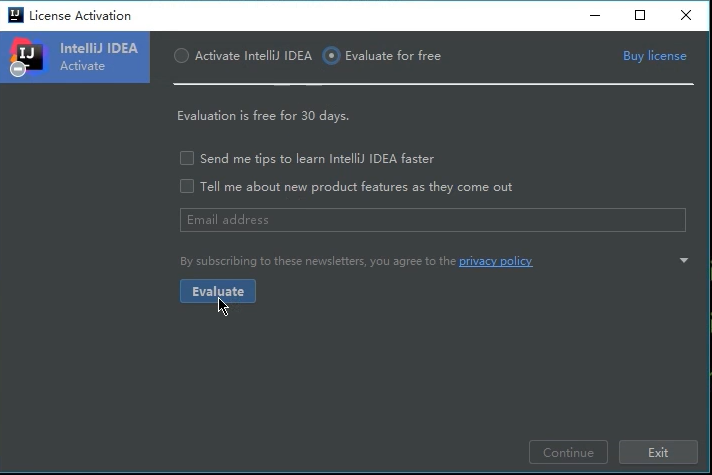The width and height of the screenshot is (712, 475).
Task: Click the Evaluation is free for 30 days text
Action: coord(263,116)
